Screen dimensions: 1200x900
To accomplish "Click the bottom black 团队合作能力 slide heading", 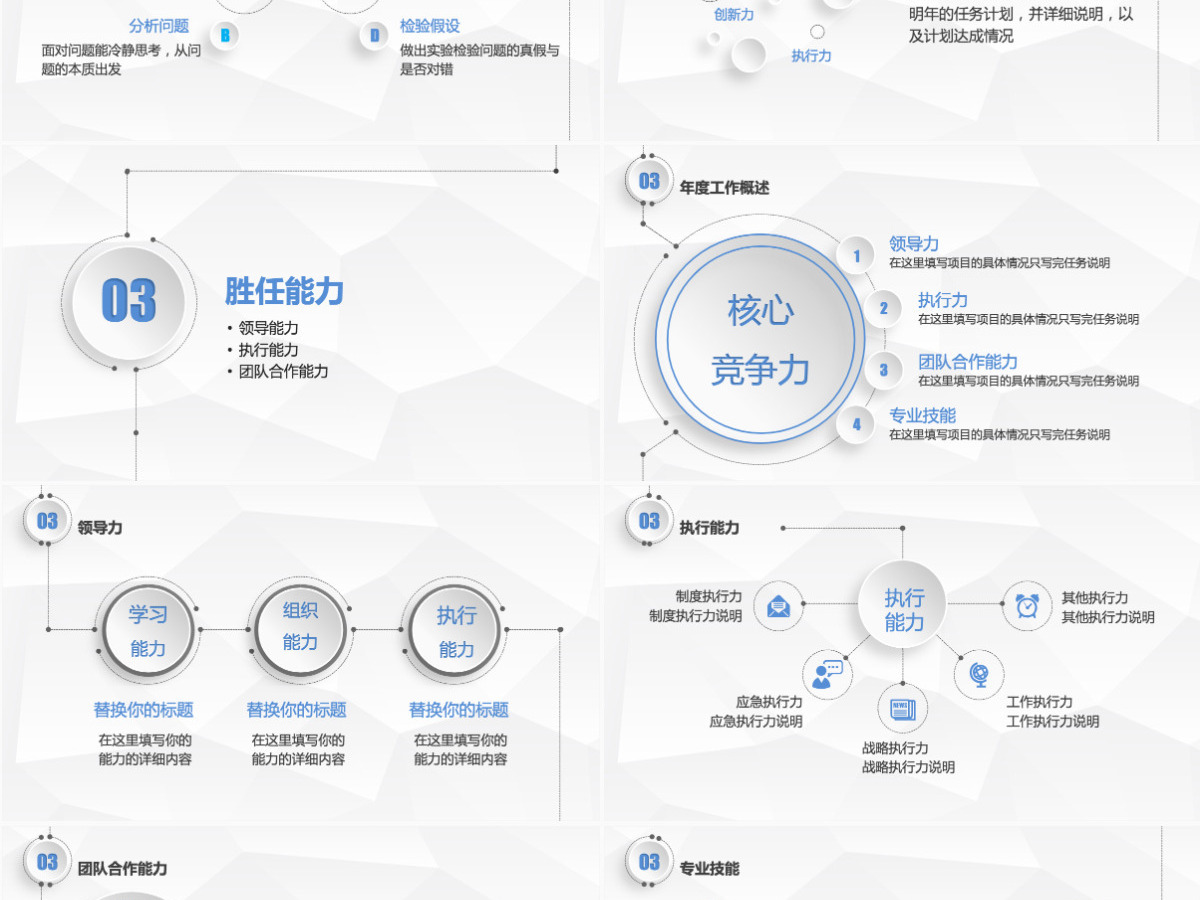I will point(123,868).
